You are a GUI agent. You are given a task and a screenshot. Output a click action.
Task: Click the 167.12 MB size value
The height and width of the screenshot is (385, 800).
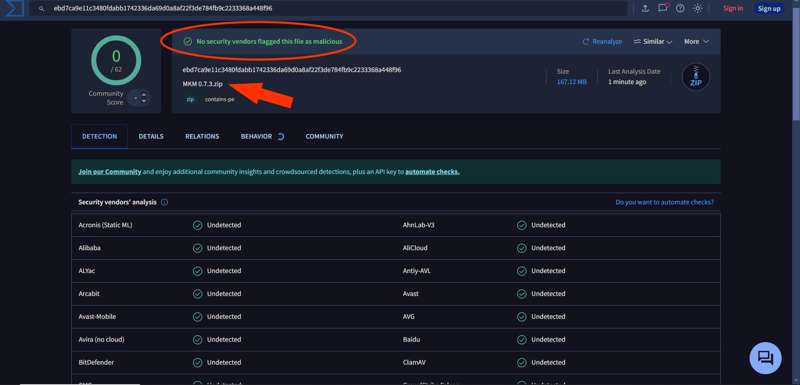[571, 82]
